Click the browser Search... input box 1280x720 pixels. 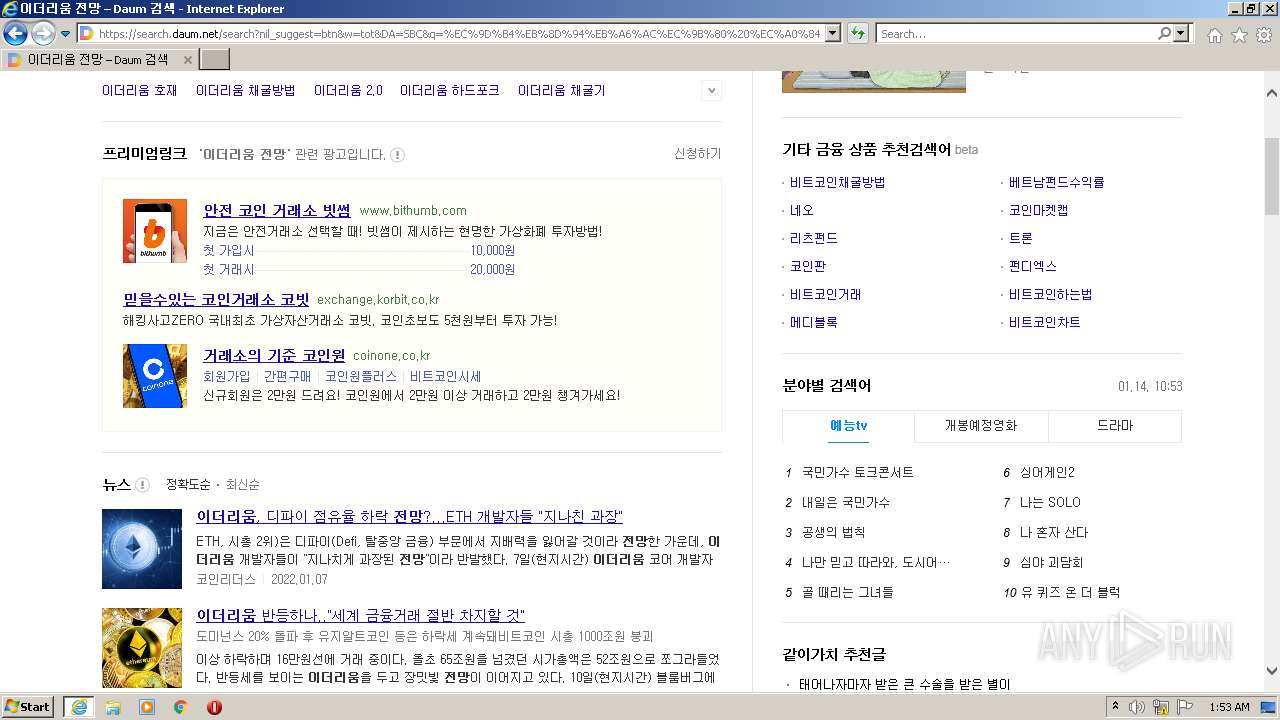tap(1016, 34)
